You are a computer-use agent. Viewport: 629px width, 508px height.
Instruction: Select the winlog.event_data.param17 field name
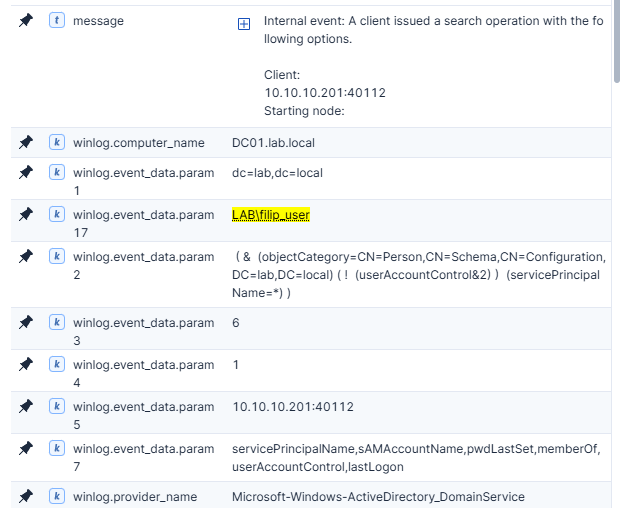143,224
